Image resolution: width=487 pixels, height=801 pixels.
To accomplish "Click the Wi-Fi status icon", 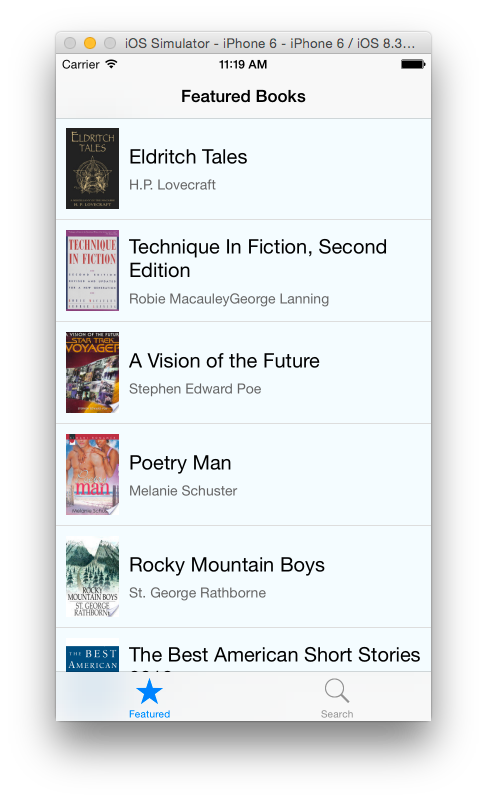I will coord(111,64).
